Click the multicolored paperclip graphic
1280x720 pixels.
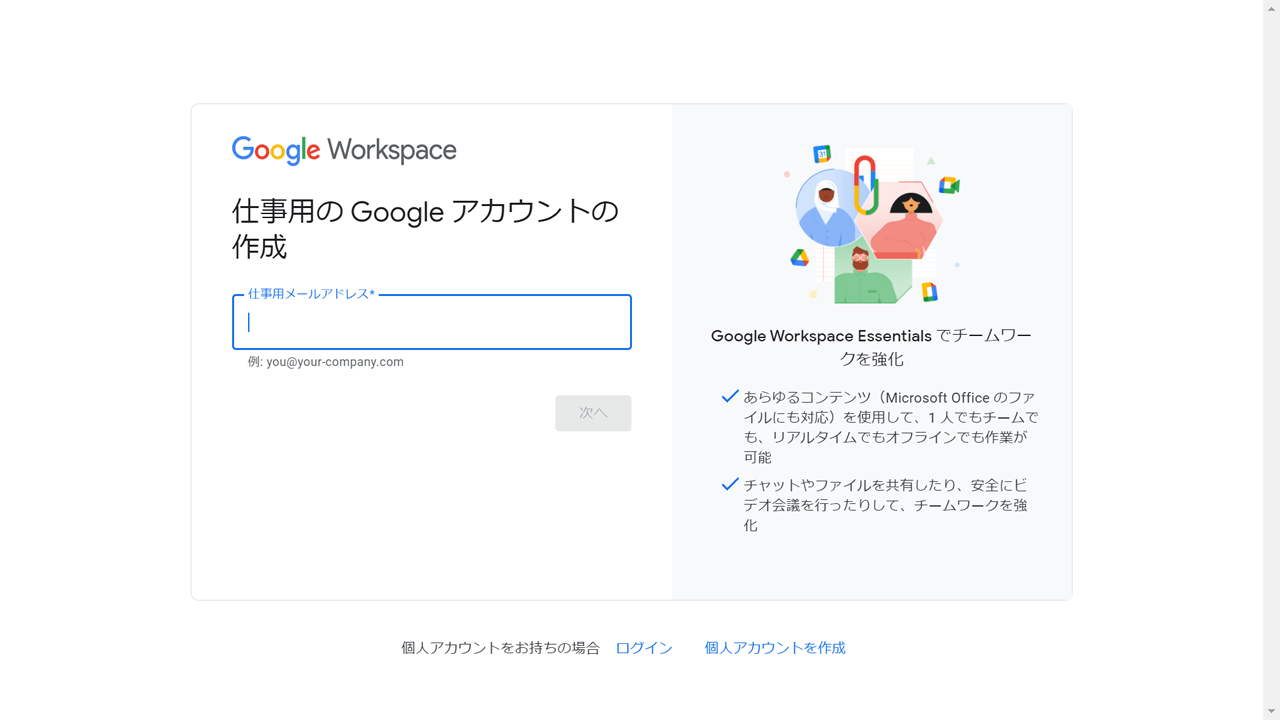(x=866, y=184)
